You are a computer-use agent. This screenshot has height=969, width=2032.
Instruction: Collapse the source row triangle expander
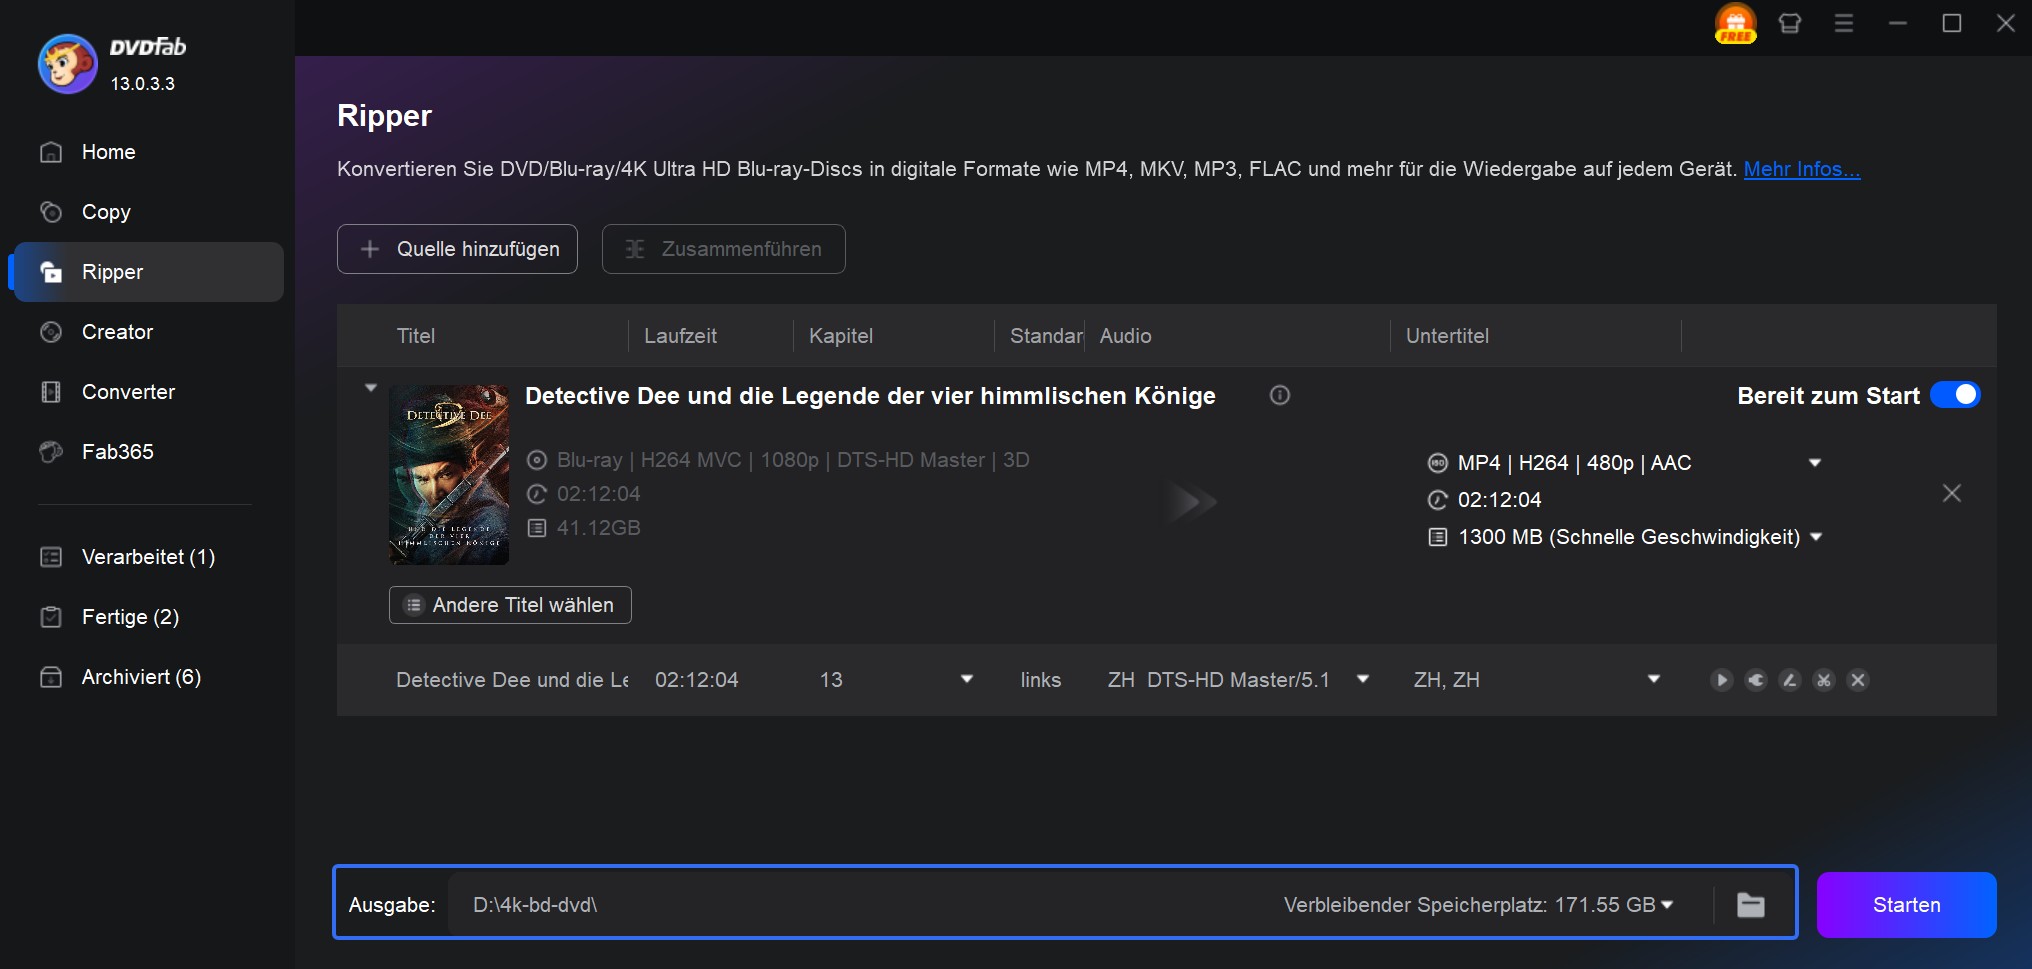tap(371, 388)
